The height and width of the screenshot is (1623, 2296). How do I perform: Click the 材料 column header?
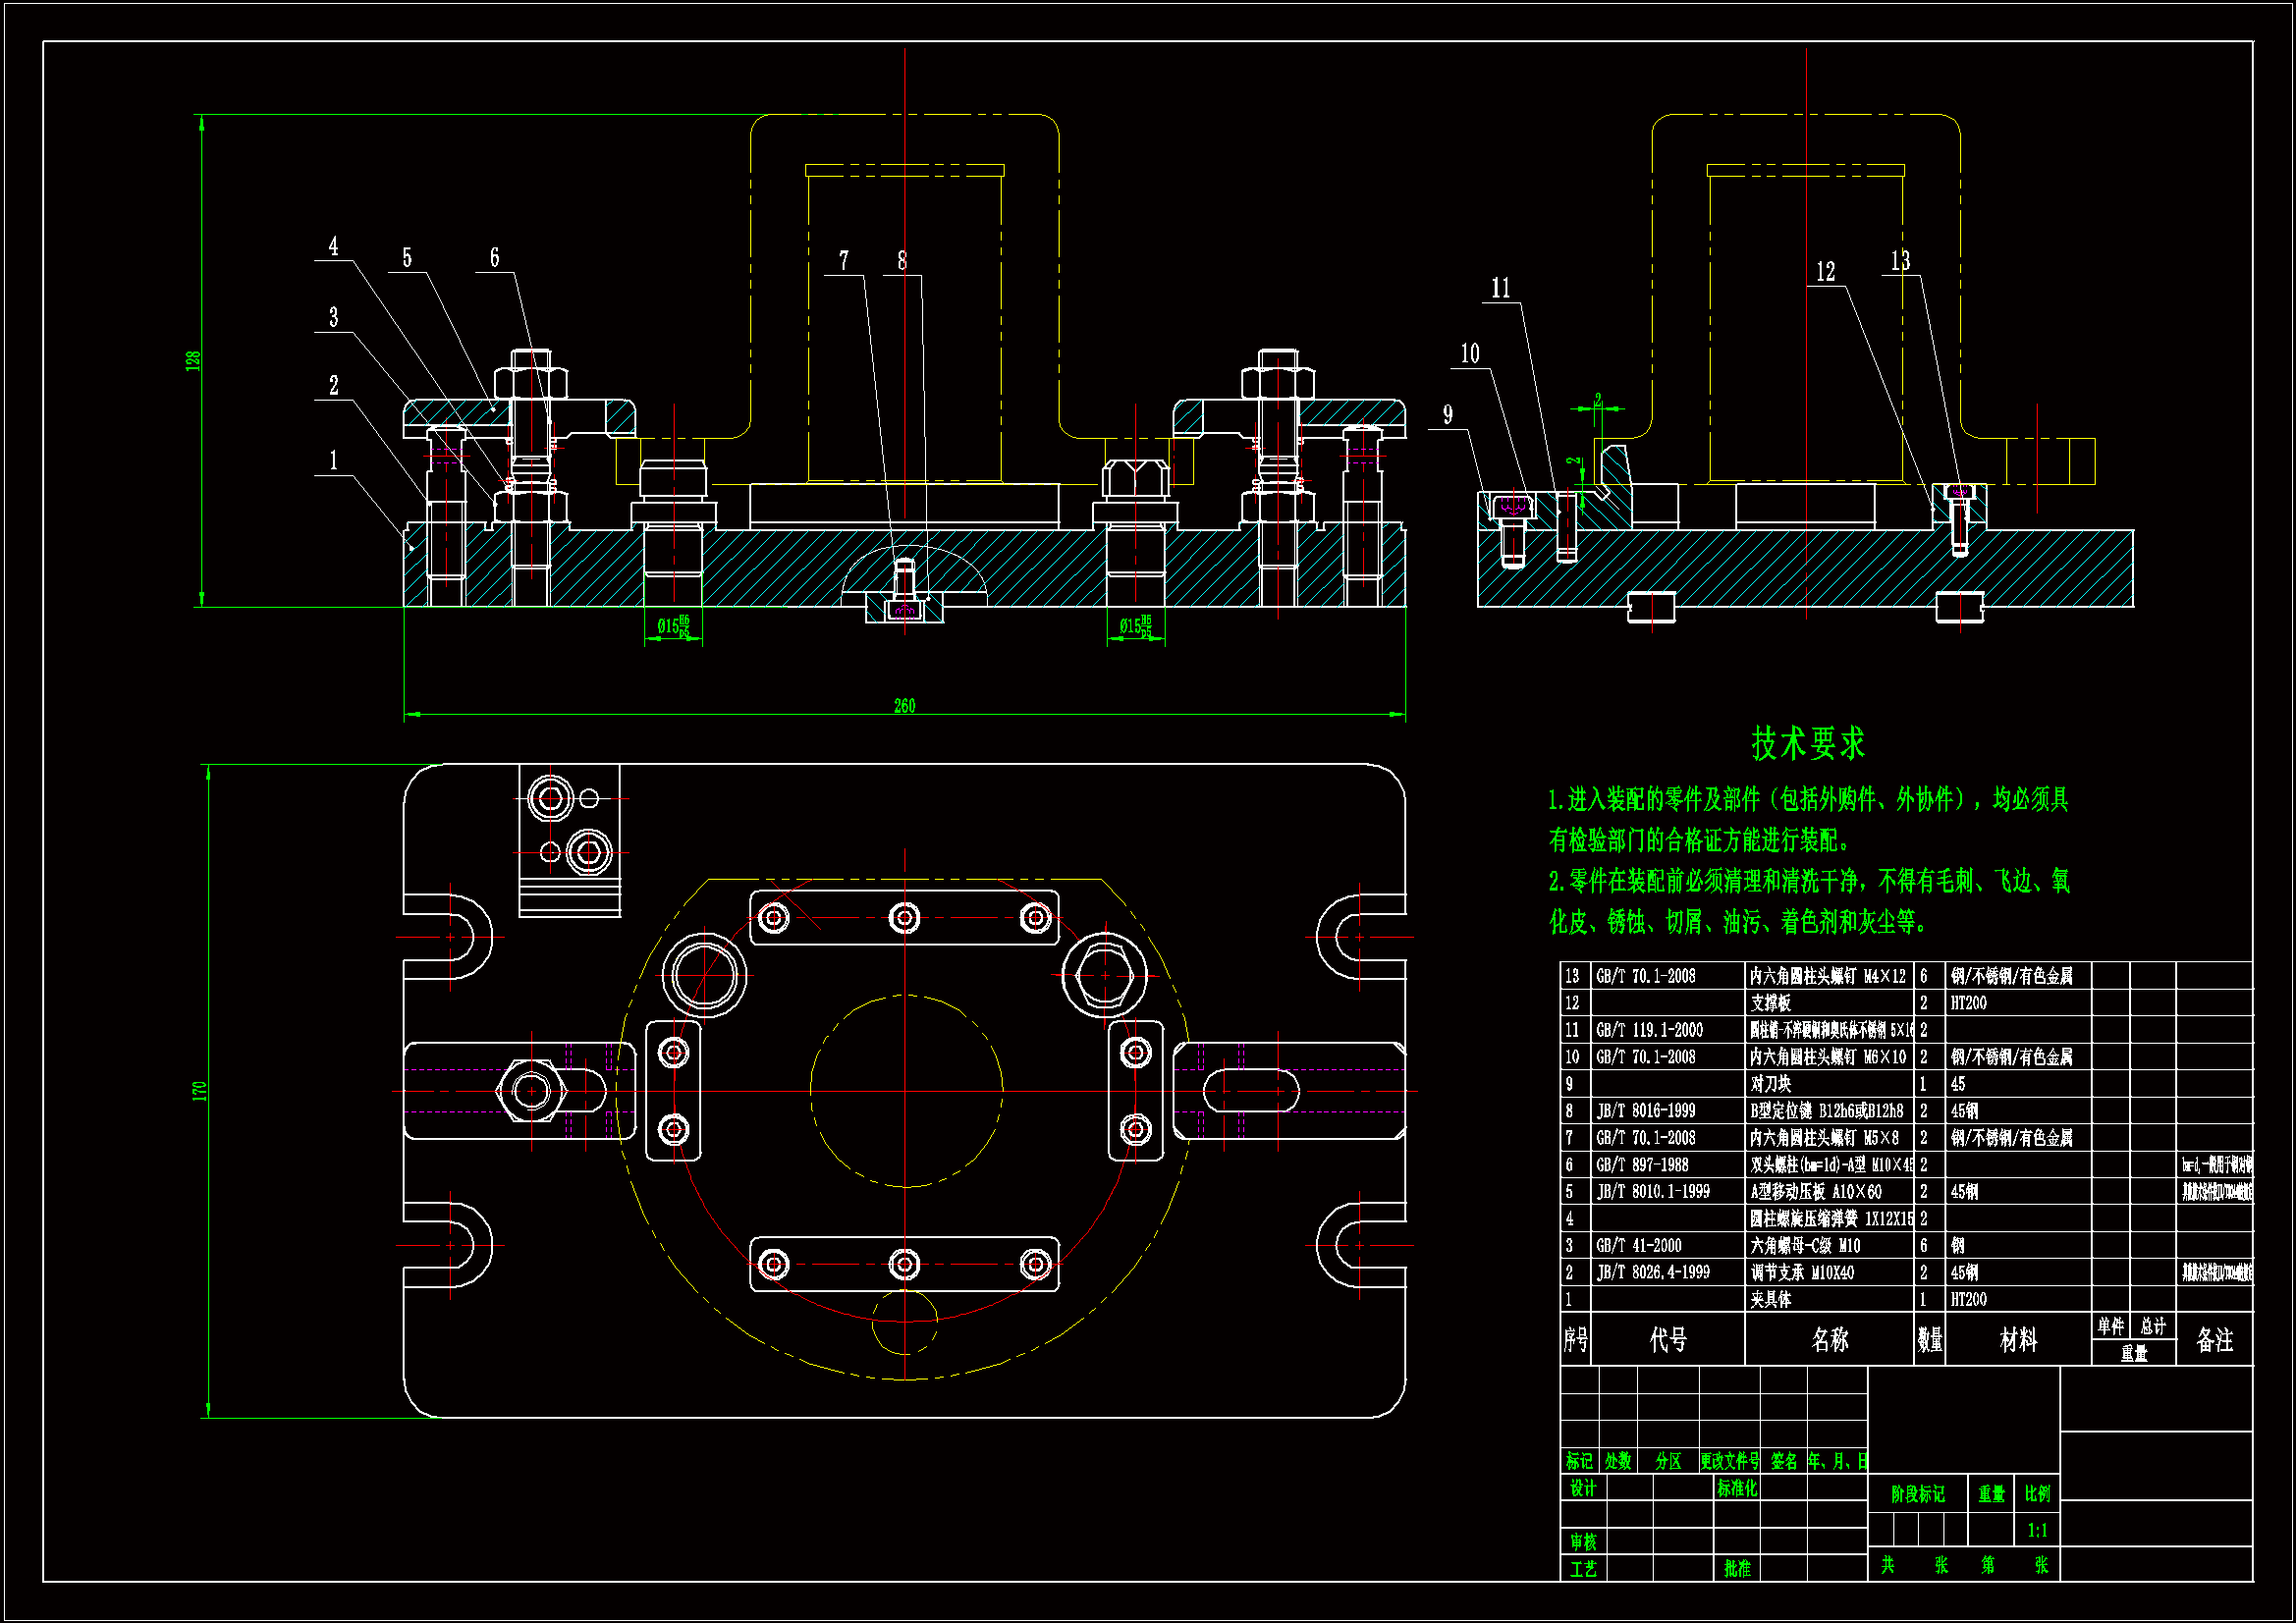(x=2018, y=1340)
